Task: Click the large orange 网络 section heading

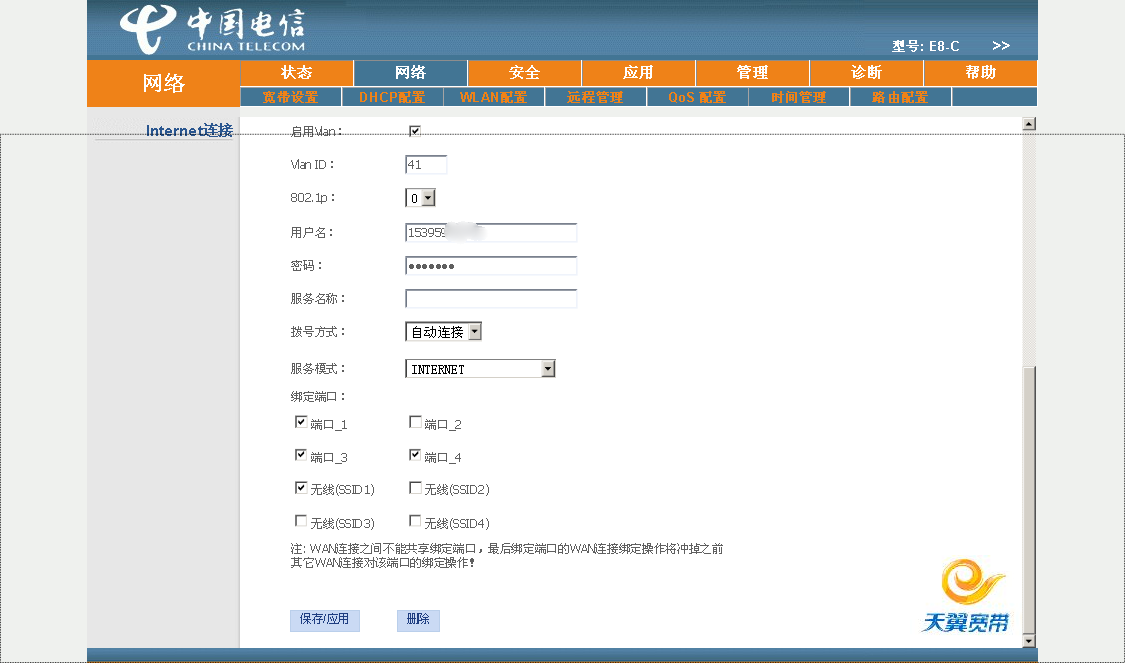Action: [x=164, y=83]
